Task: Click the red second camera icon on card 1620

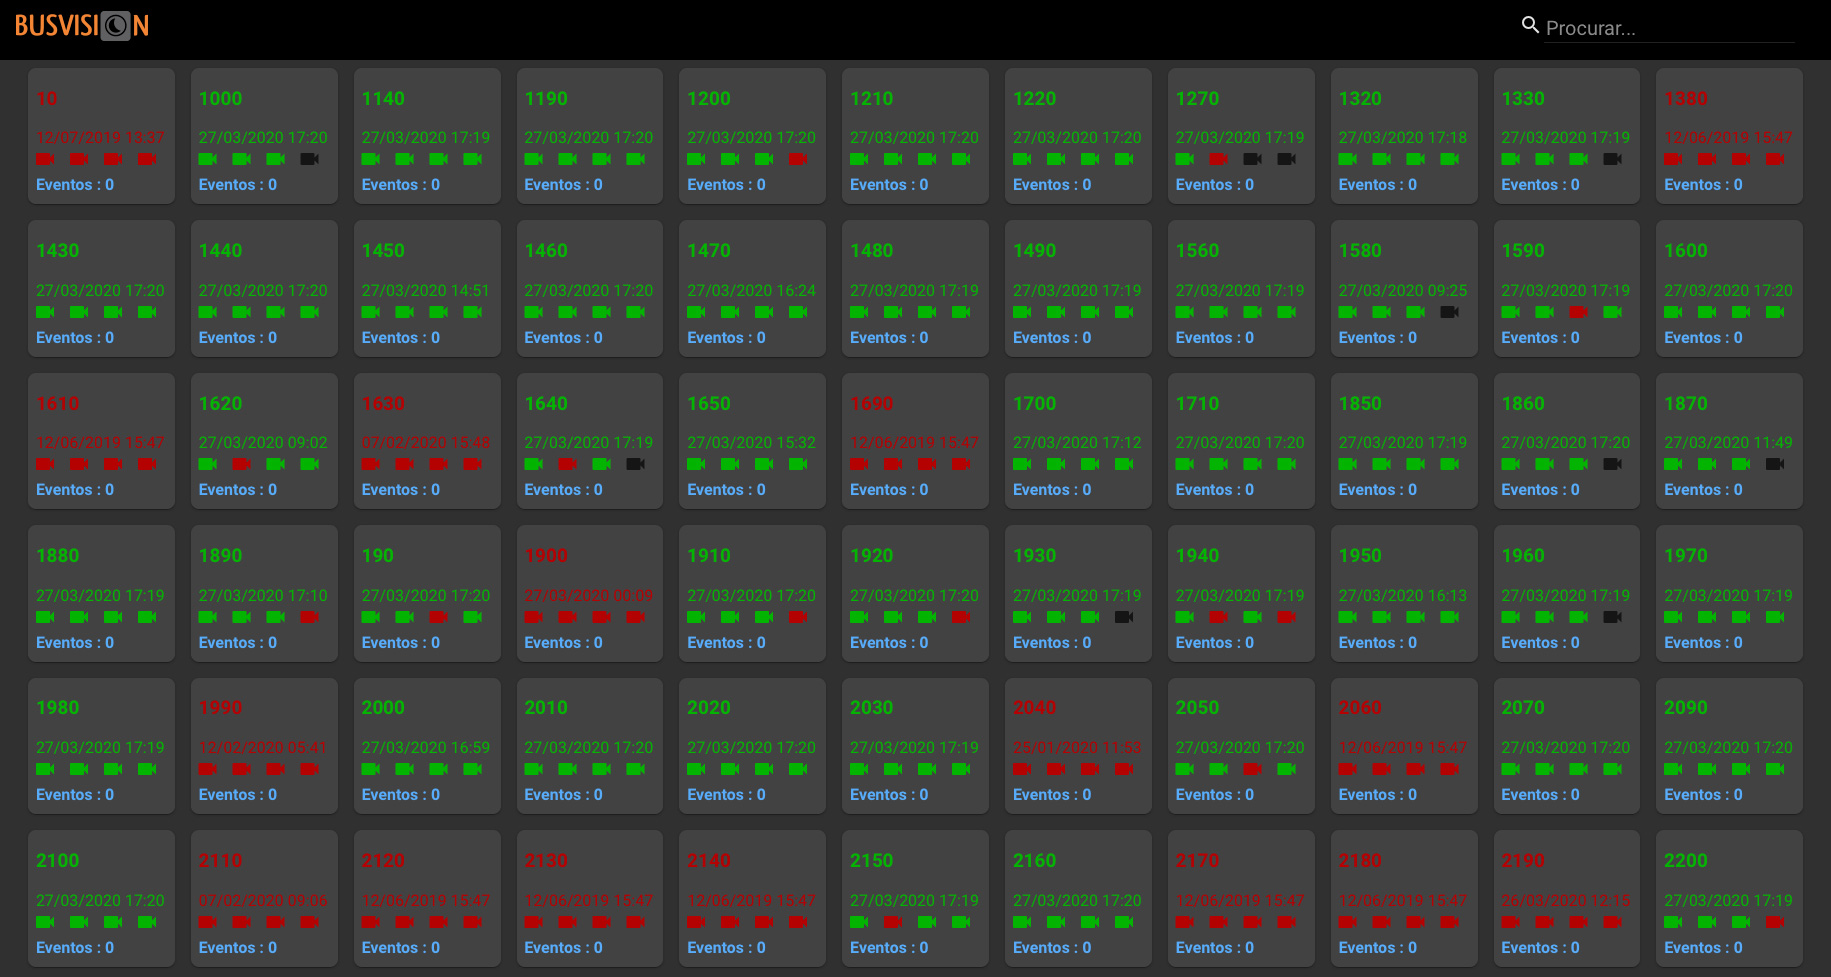Action: click(x=242, y=464)
